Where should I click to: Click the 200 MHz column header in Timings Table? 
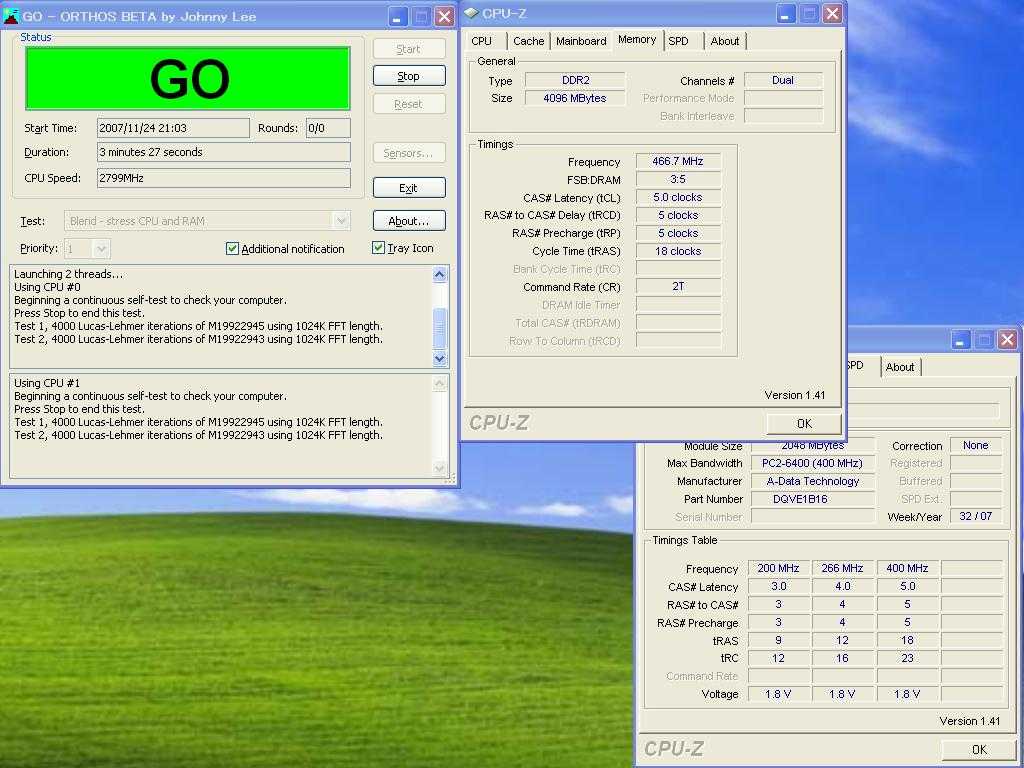pyautogui.click(x=778, y=568)
